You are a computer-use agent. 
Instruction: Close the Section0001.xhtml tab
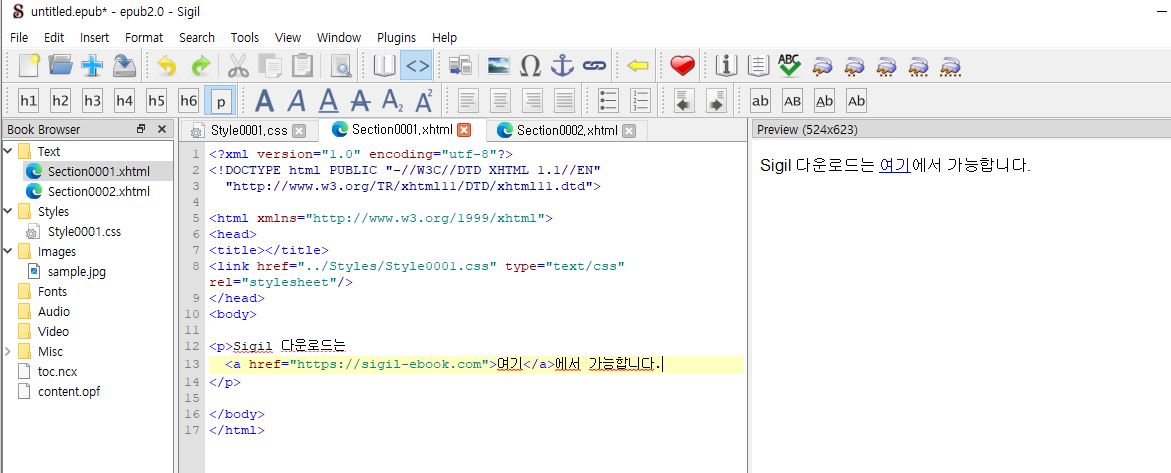465,130
